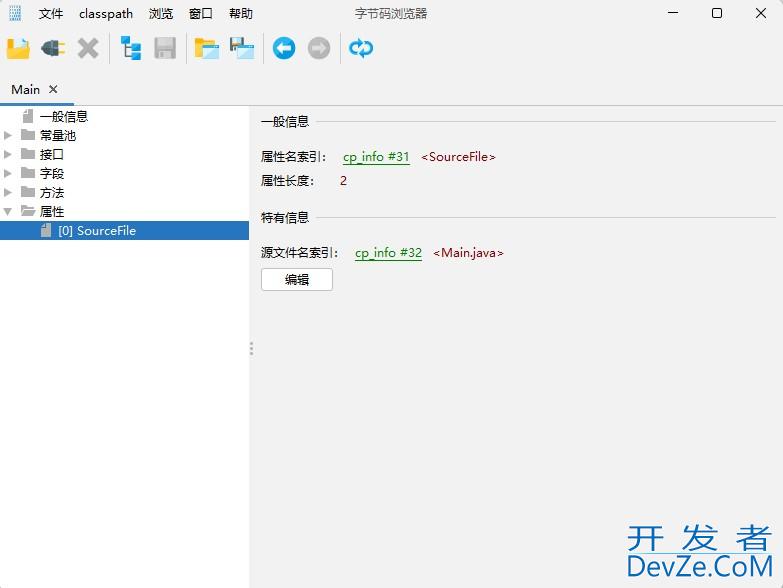The width and height of the screenshot is (783, 588).
Task: Collapse the 属性 tree node
Action: pyautogui.click(x=9, y=211)
